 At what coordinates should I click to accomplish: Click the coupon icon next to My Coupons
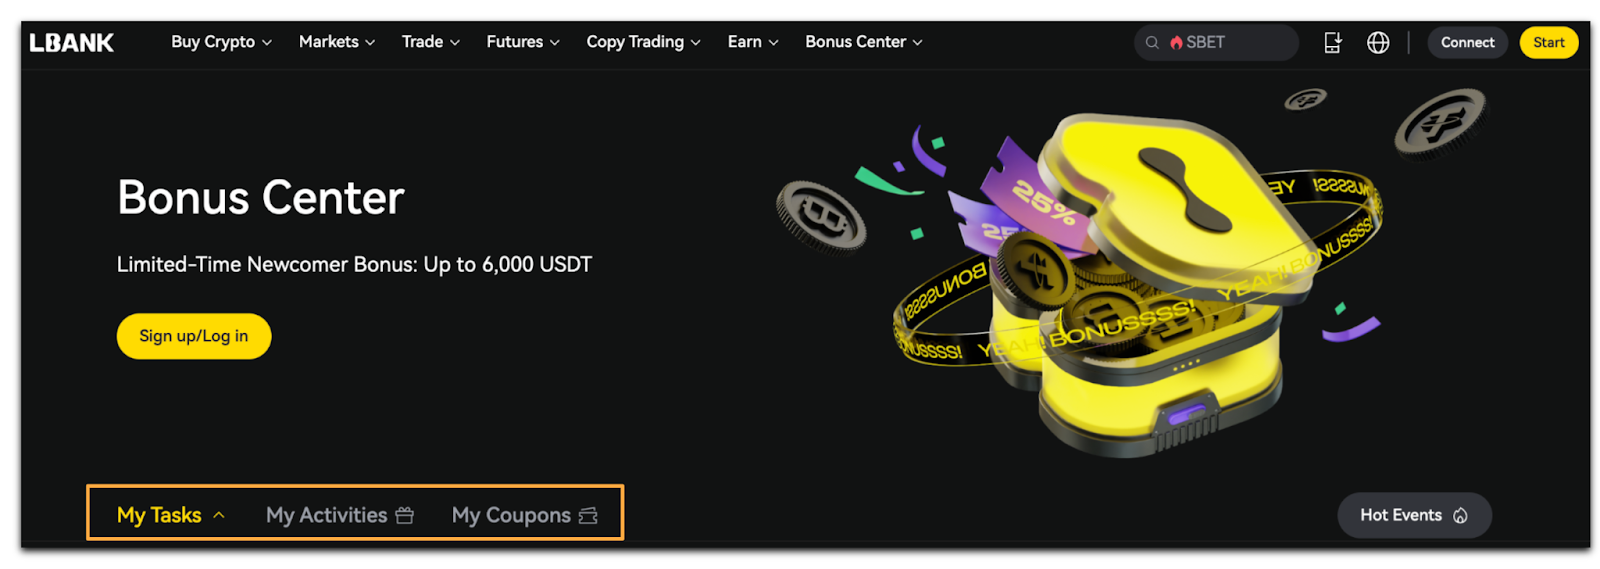click(588, 515)
